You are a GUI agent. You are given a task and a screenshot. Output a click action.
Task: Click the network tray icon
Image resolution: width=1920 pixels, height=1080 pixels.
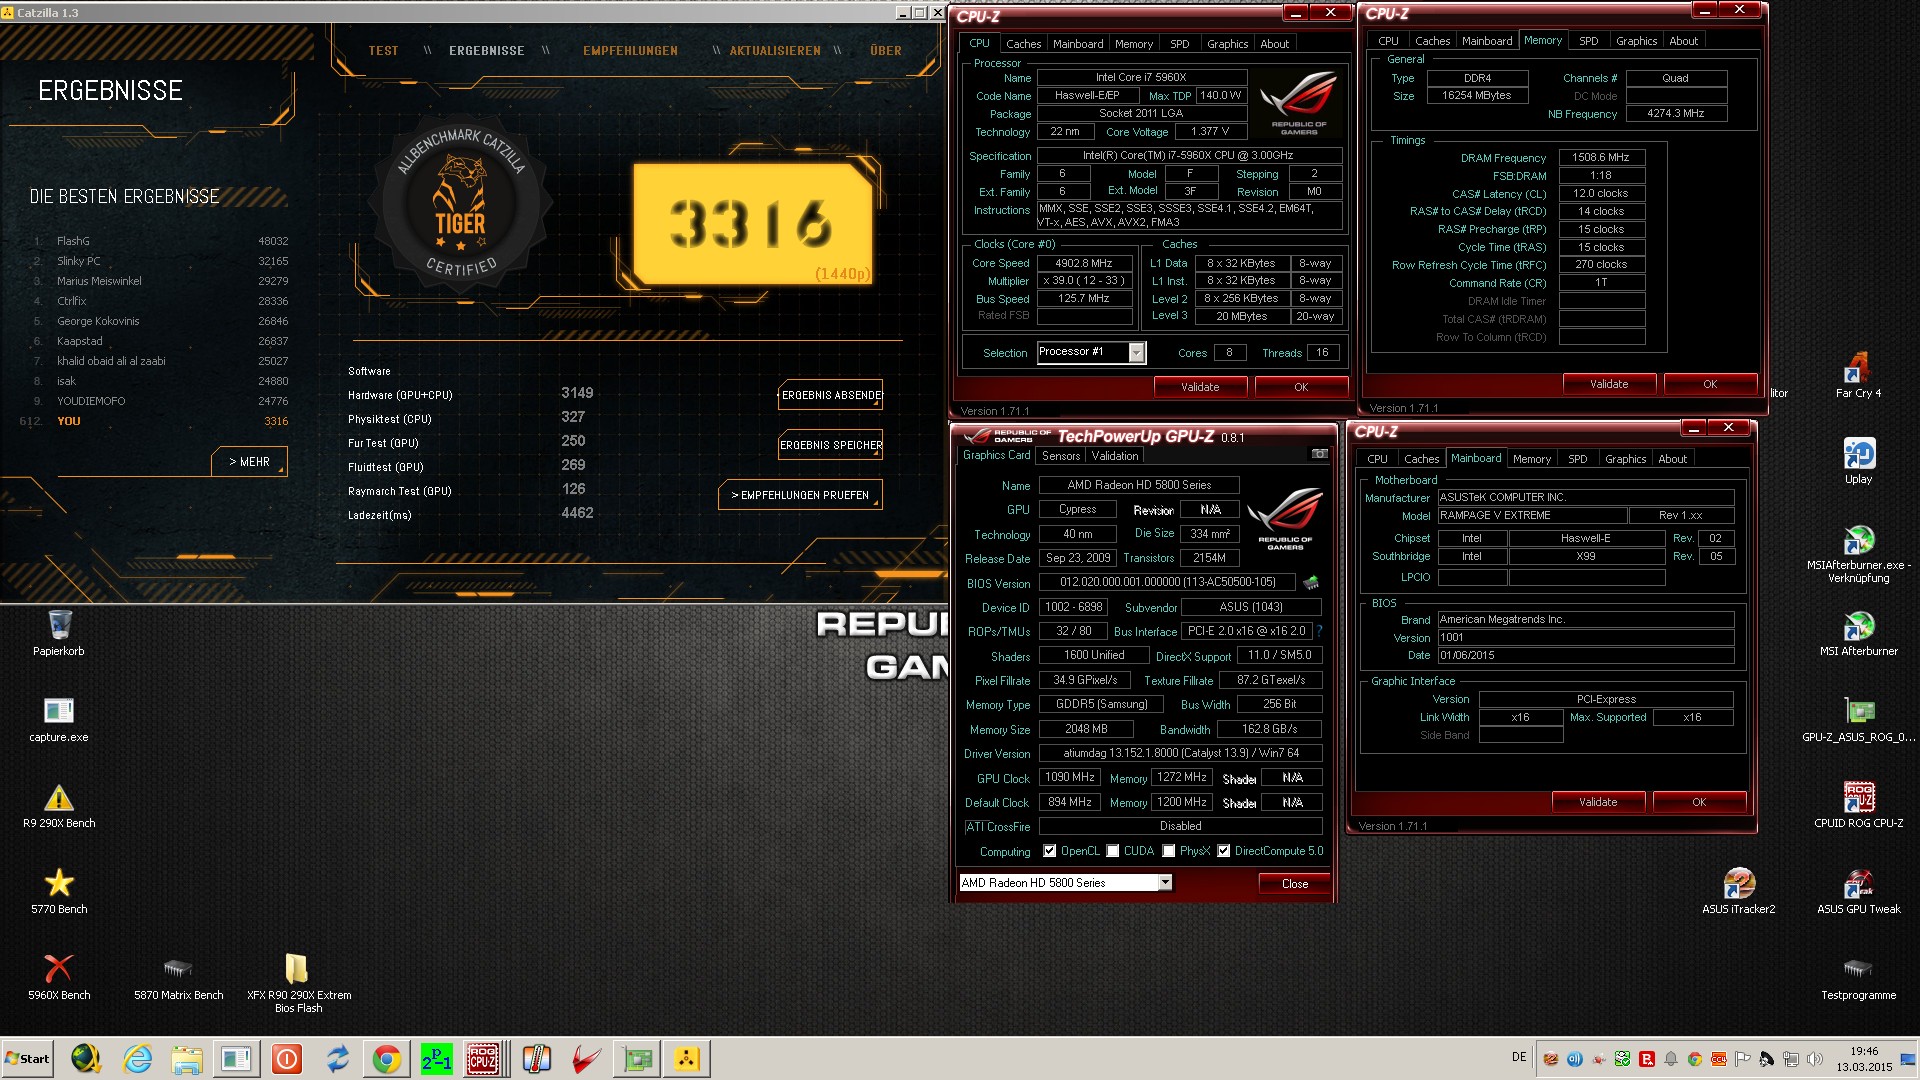[x=1790, y=1058]
